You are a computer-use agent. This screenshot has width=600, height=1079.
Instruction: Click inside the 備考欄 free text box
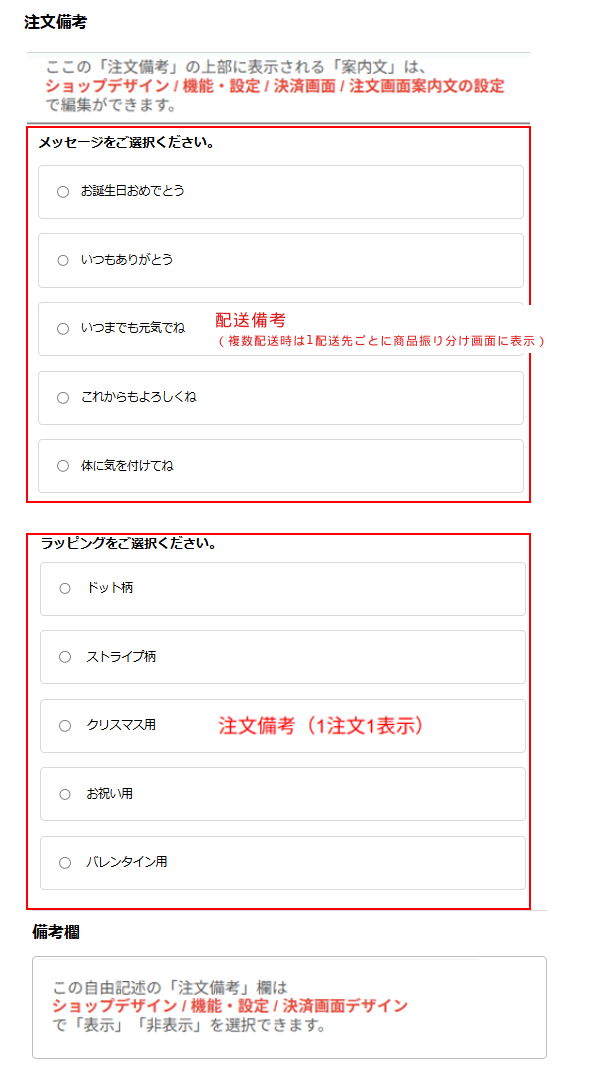(x=289, y=1007)
